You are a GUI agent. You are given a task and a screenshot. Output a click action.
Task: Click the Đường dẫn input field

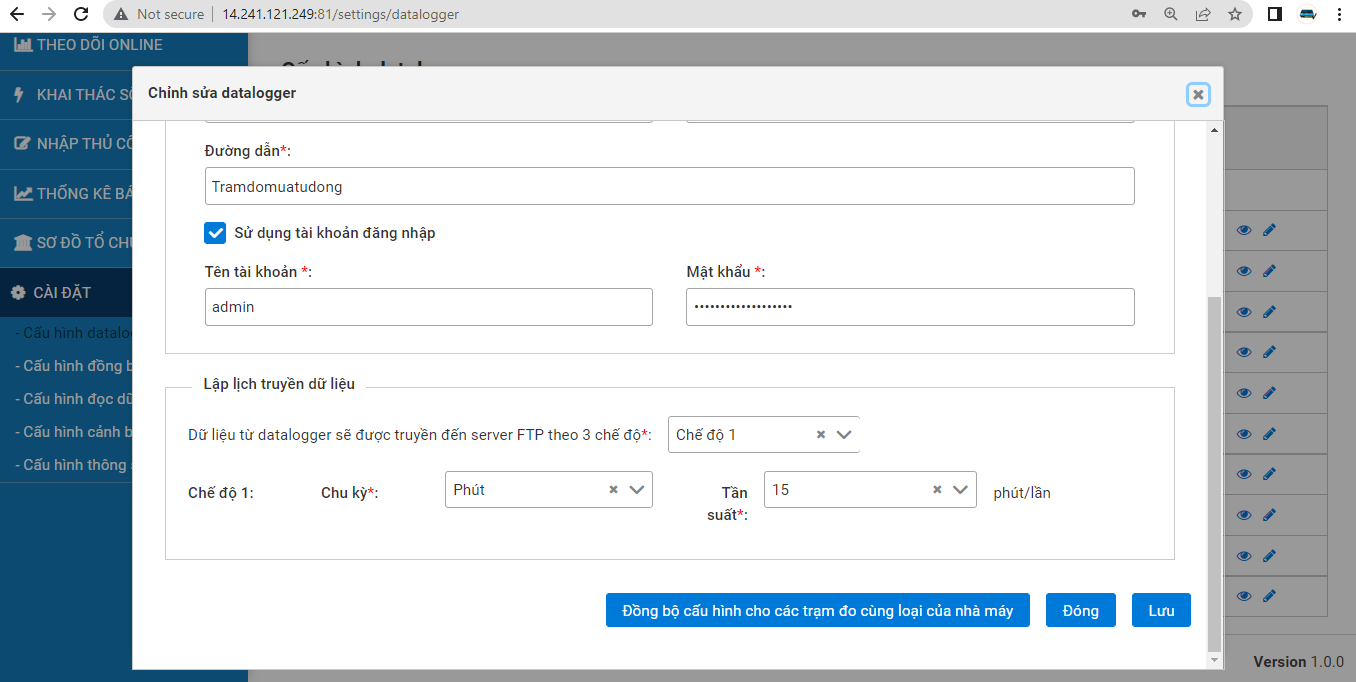669,186
